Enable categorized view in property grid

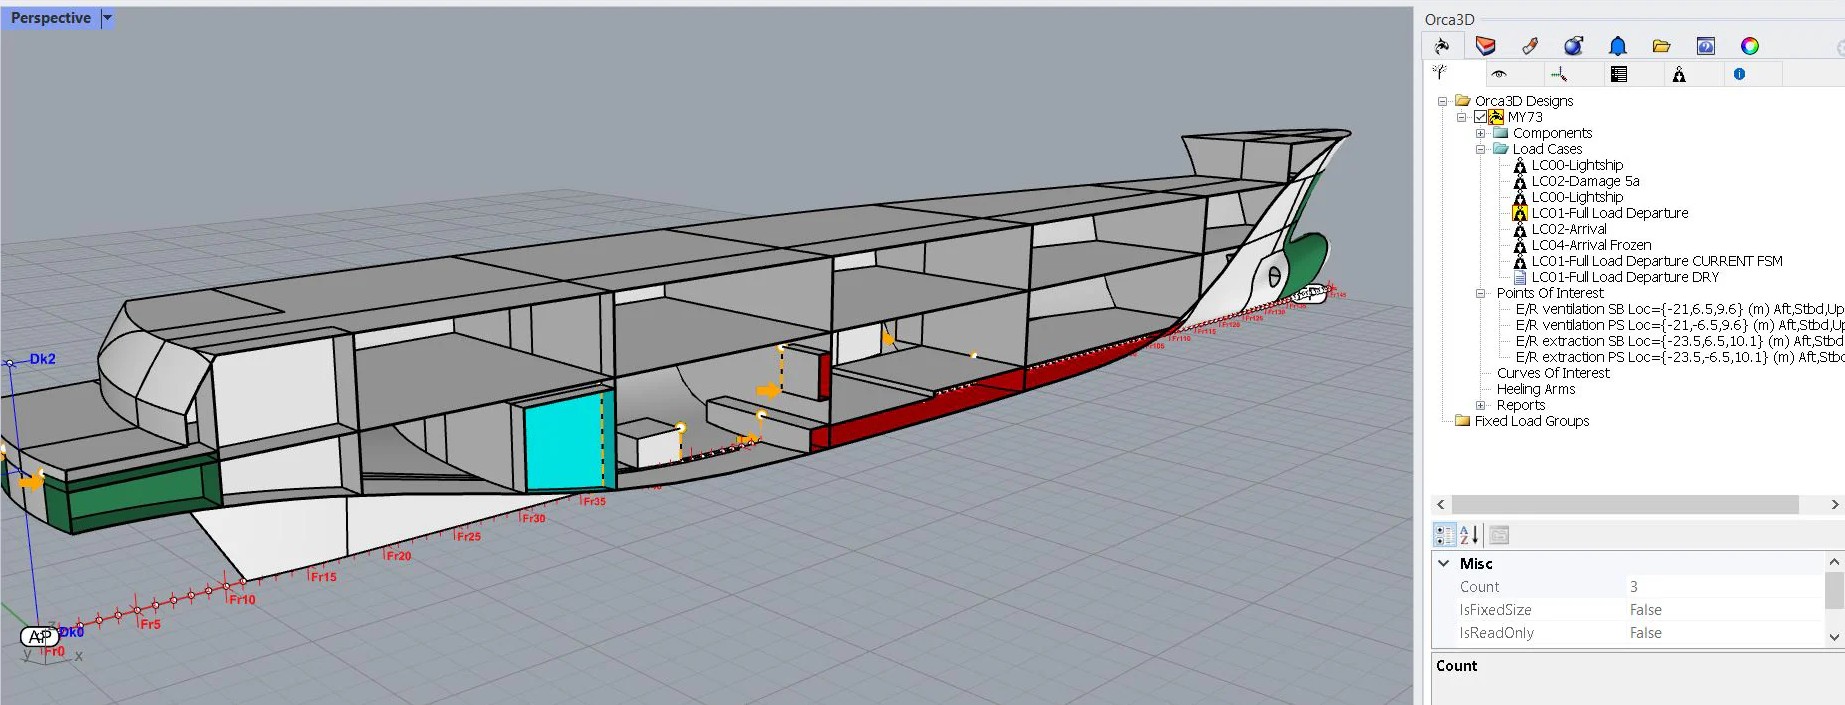click(1445, 535)
